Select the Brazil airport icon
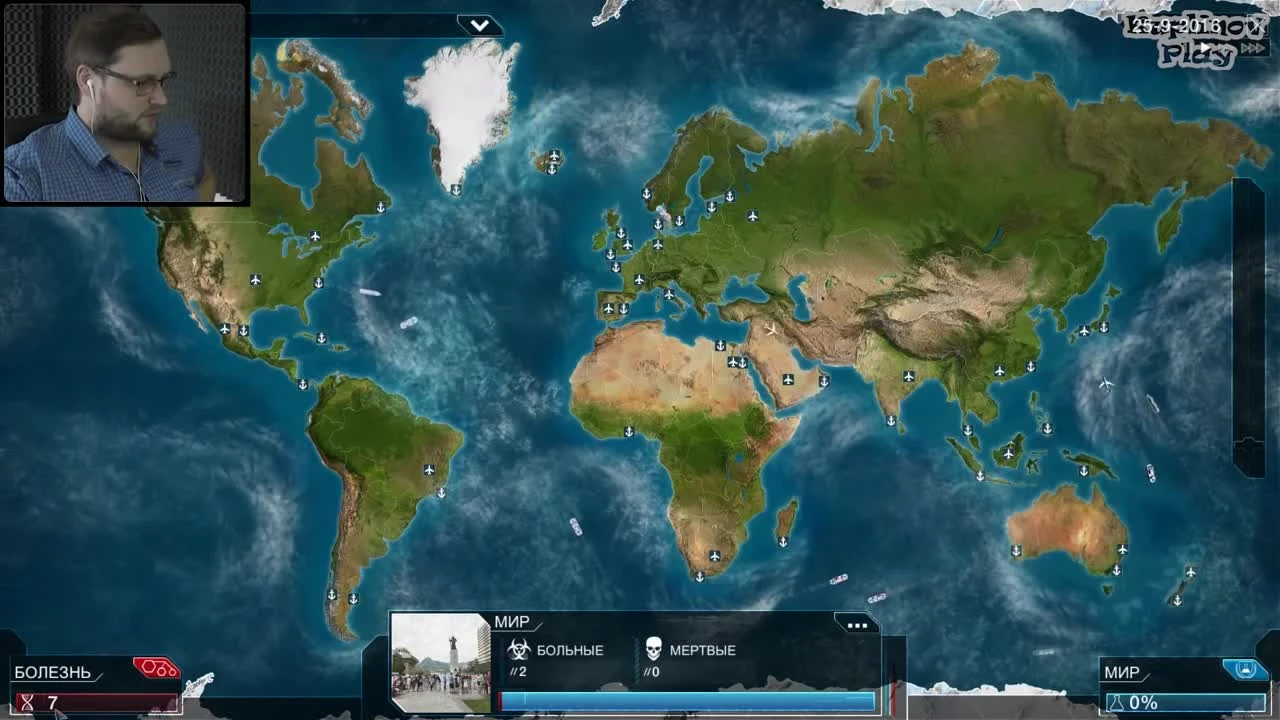This screenshot has width=1280, height=720. [429, 470]
